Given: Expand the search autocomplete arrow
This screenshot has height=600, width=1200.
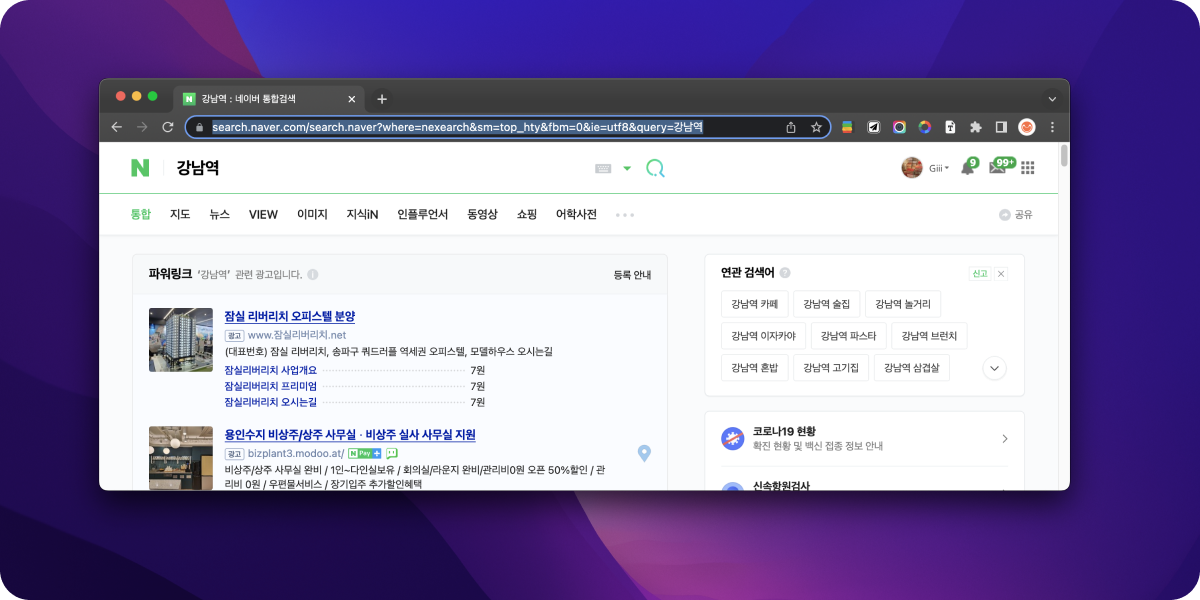Looking at the screenshot, I should pyautogui.click(x=627, y=169).
